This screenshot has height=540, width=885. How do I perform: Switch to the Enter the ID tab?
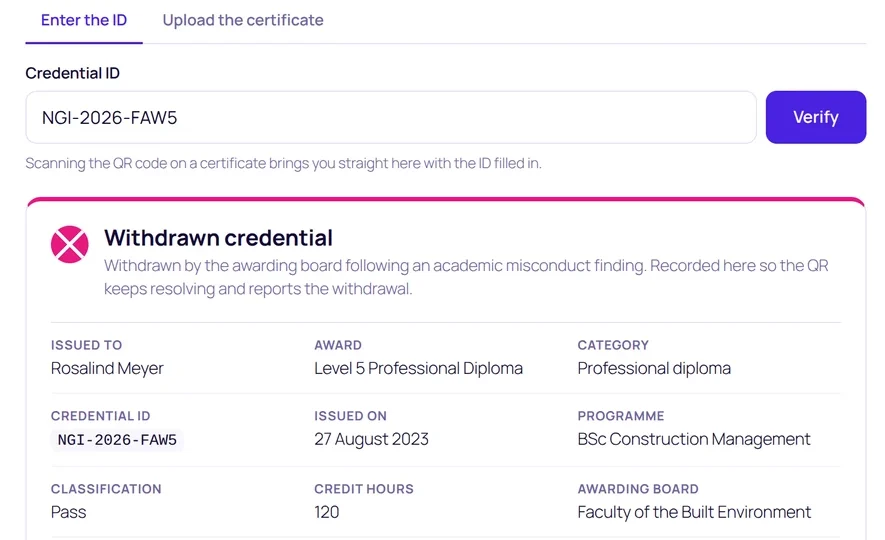pyautogui.click(x=84, y=20)
